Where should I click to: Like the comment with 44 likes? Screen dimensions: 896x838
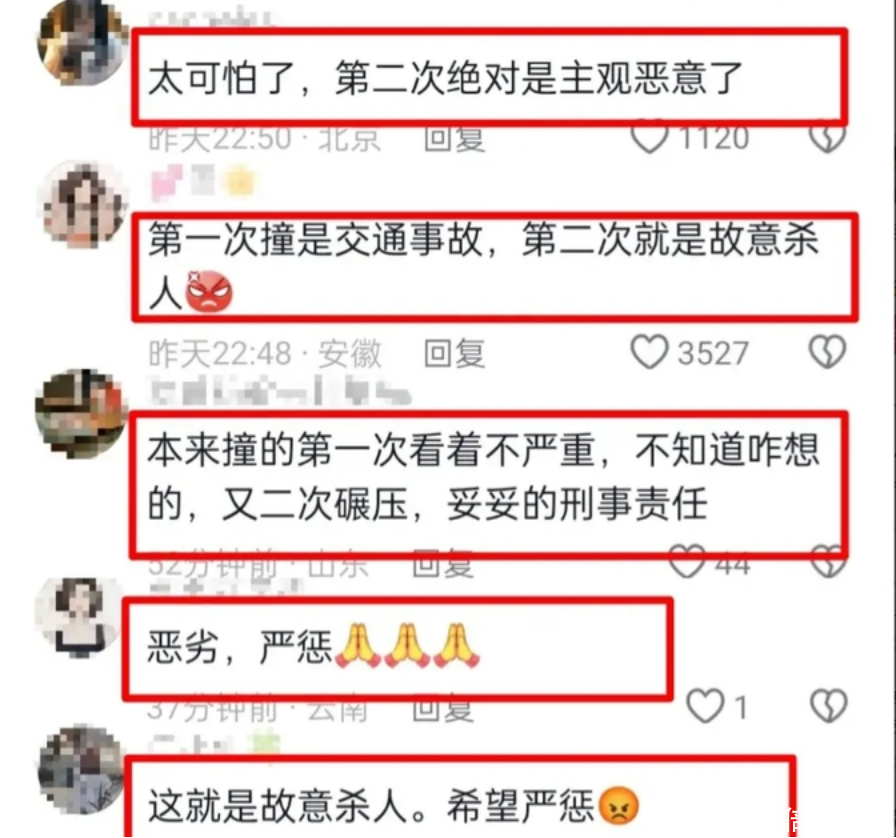(x=687, y=563)
